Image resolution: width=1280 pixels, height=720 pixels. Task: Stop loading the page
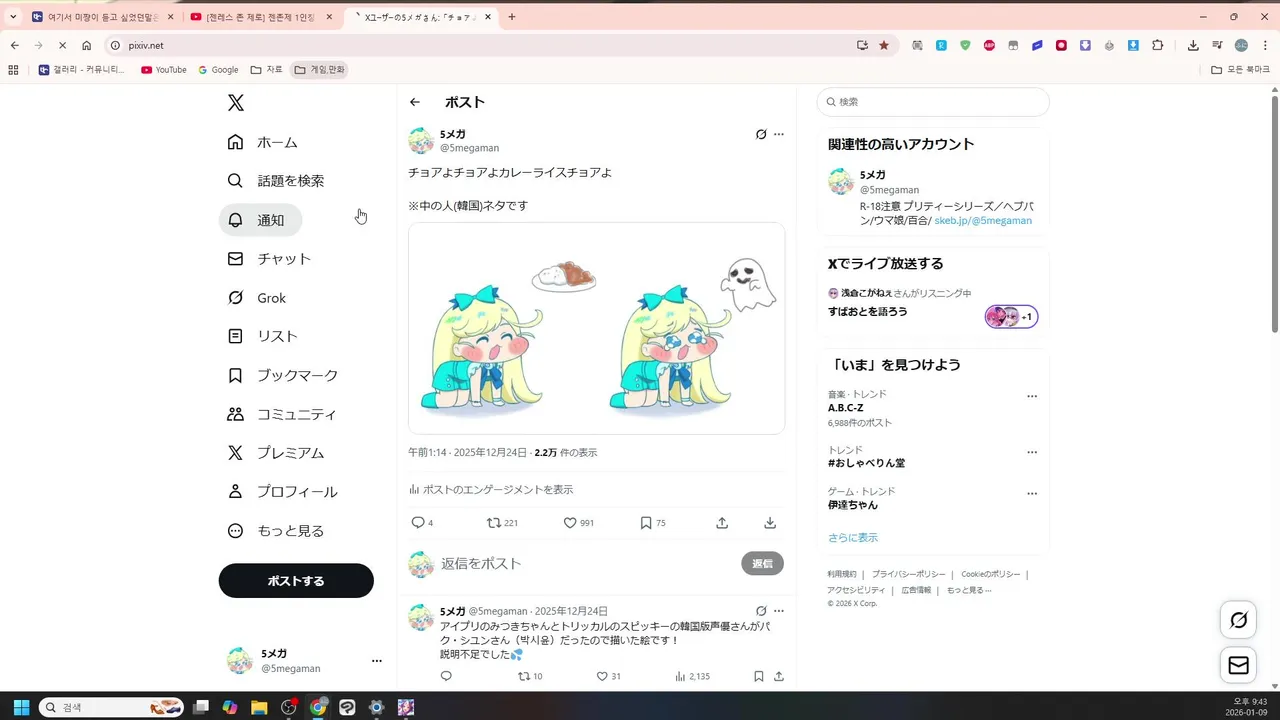[x=62, y=45]
